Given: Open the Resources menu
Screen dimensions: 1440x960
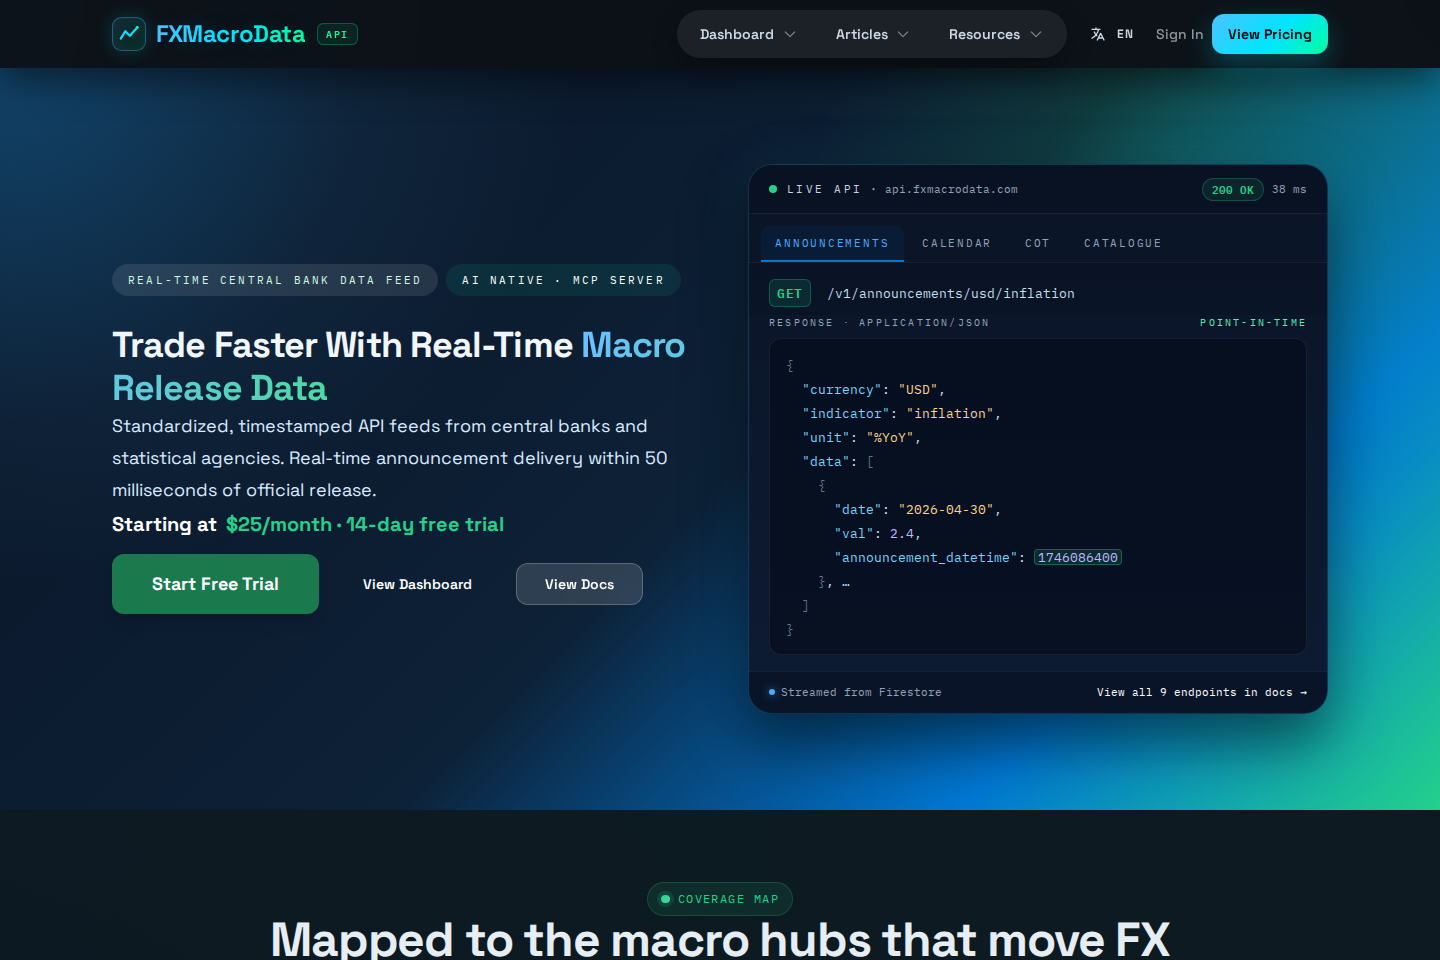Looking at the screenshot, I should coord(995,34).
